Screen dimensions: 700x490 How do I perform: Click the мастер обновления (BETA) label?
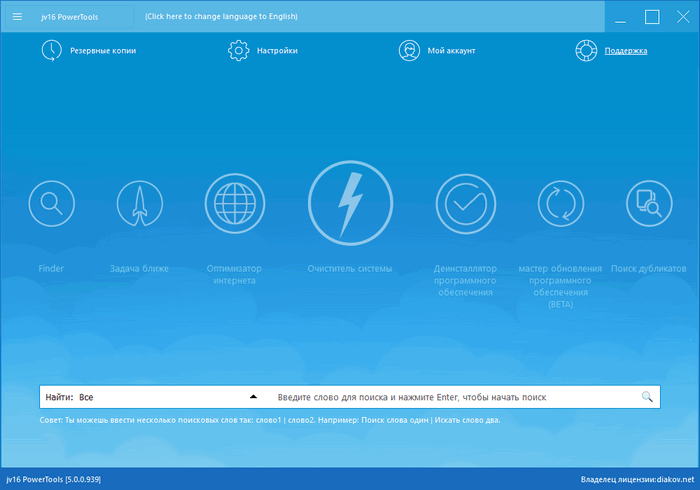tap(560, 286)
